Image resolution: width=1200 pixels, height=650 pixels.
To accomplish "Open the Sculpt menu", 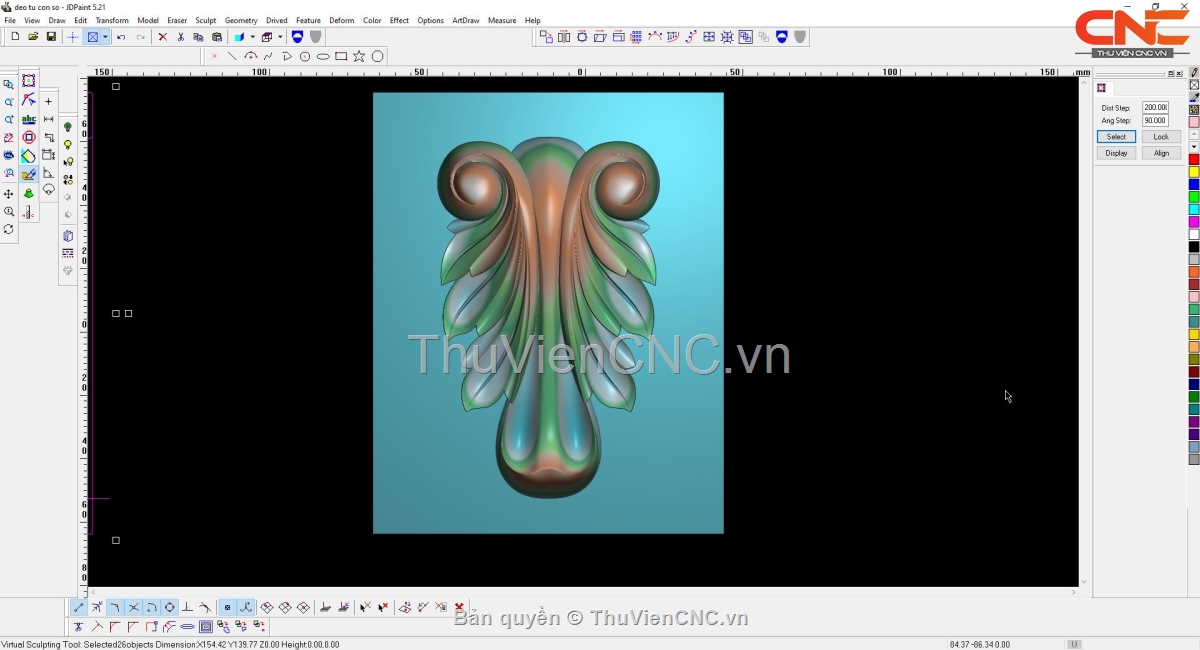I will click(205, 20).
